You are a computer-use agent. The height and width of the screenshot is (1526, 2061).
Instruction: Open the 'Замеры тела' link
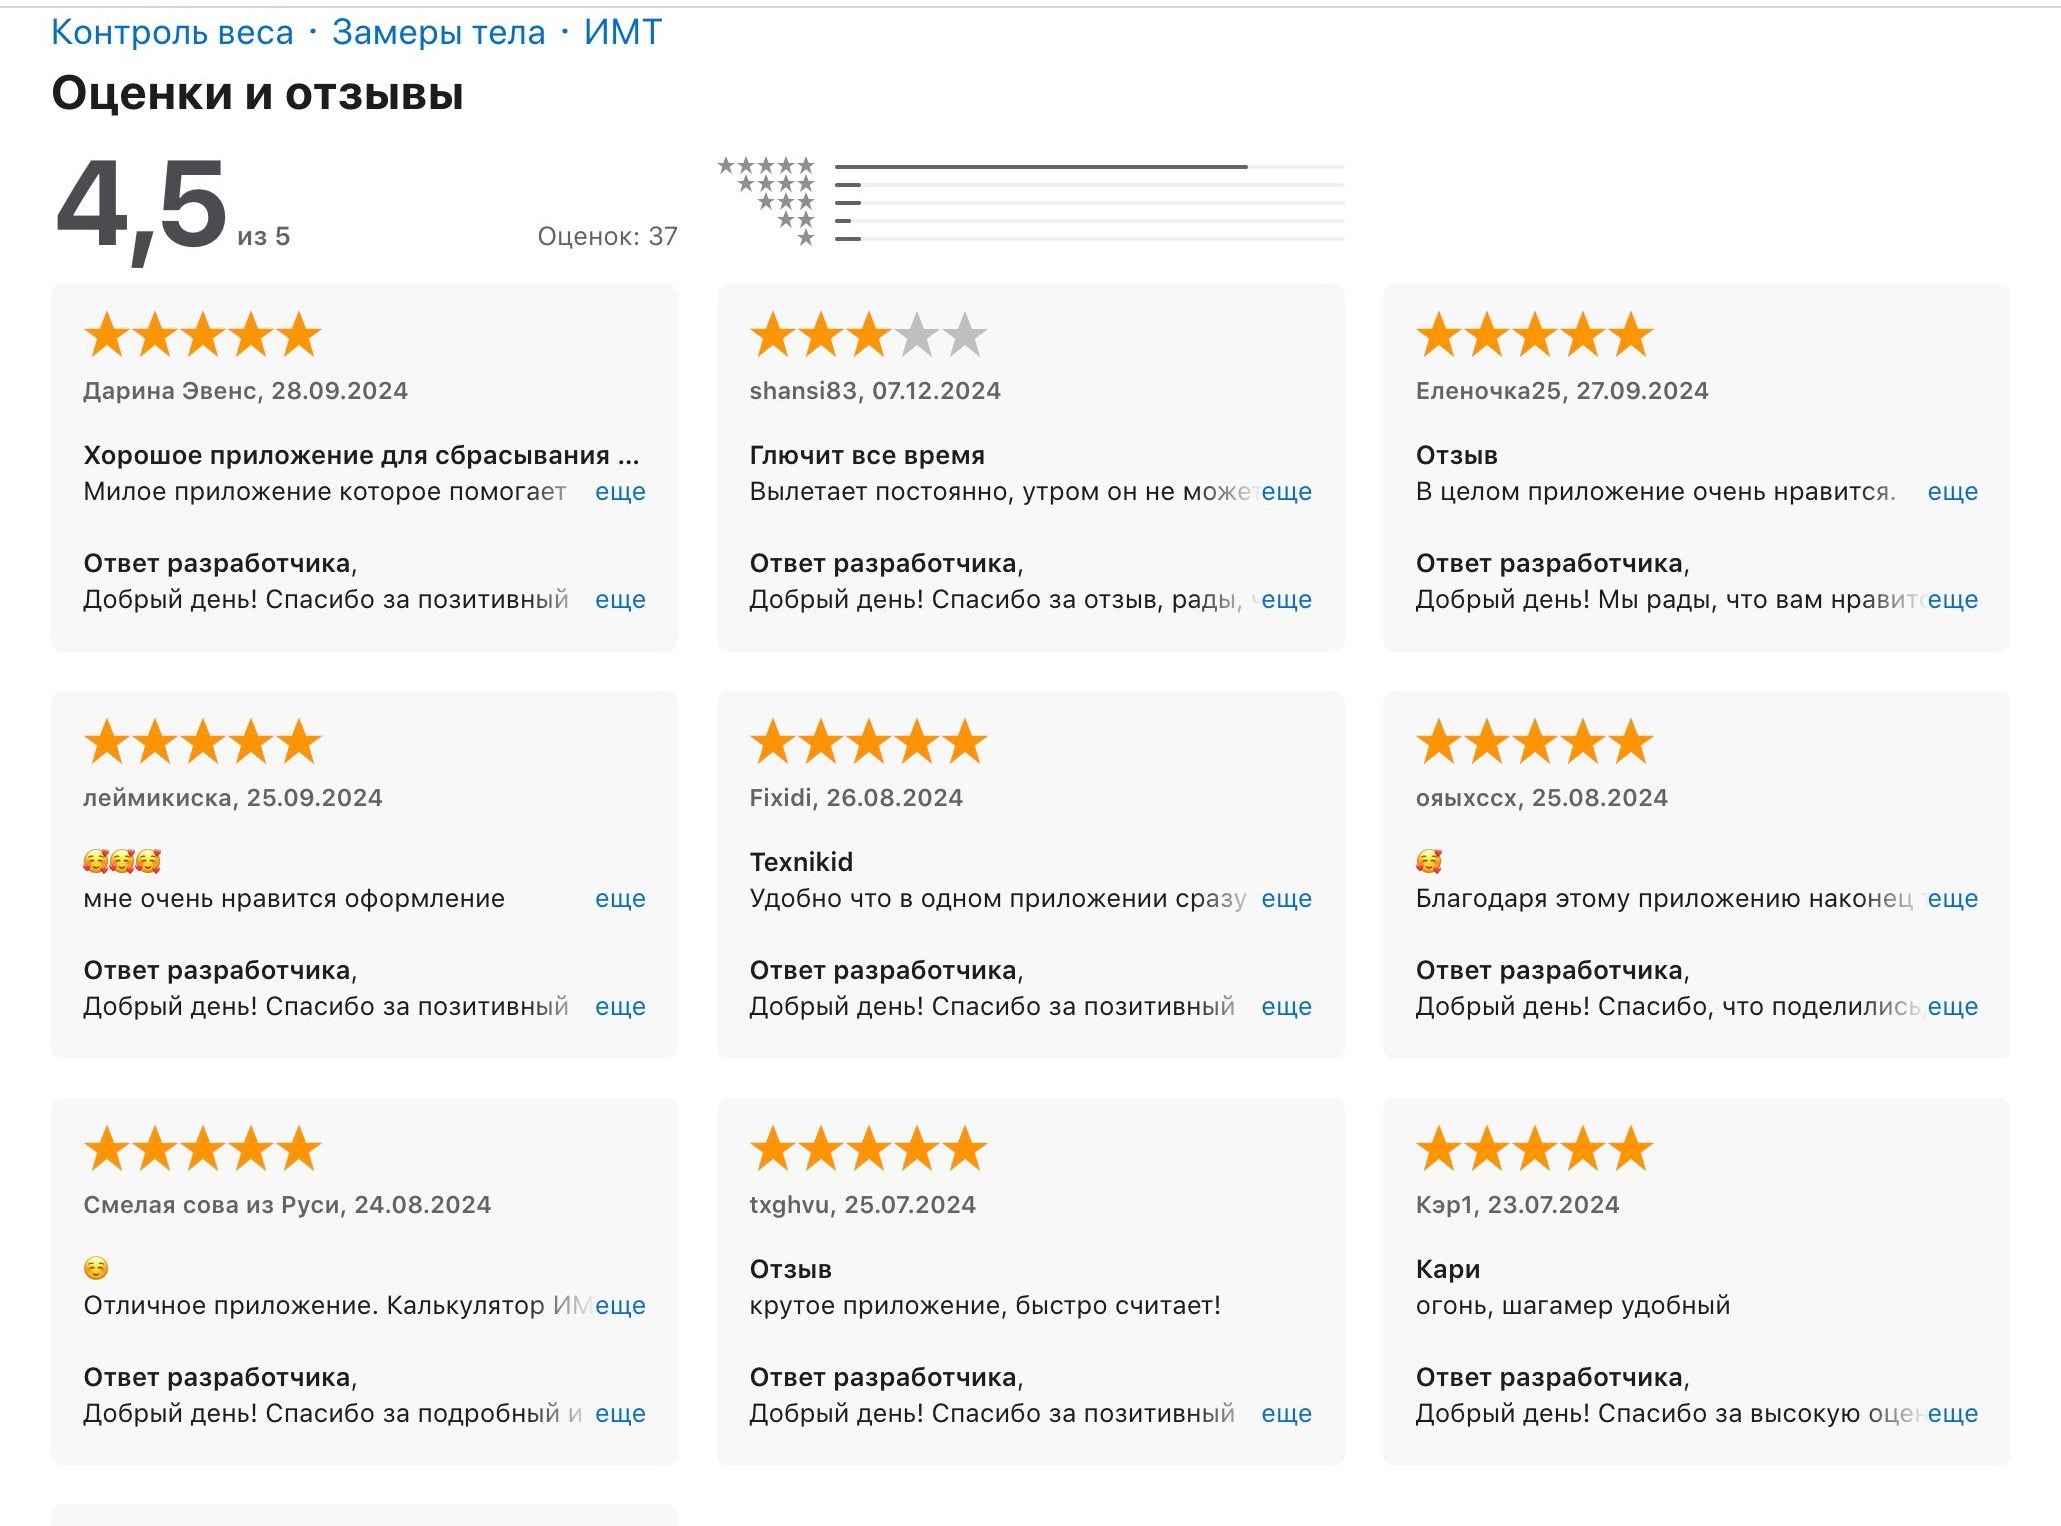tap(438, 33)
